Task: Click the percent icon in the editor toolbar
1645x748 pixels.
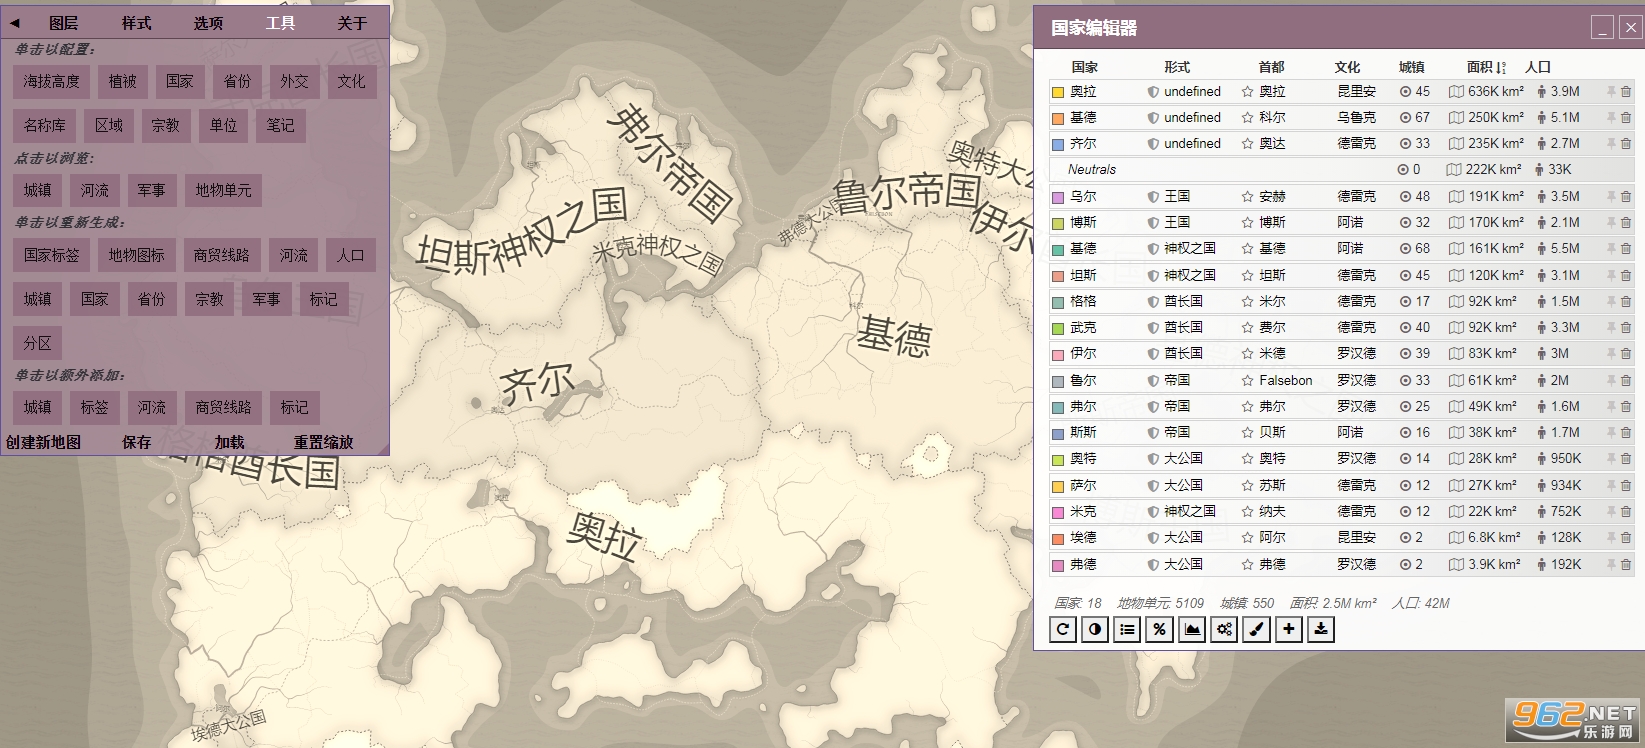Action: 1159,629
